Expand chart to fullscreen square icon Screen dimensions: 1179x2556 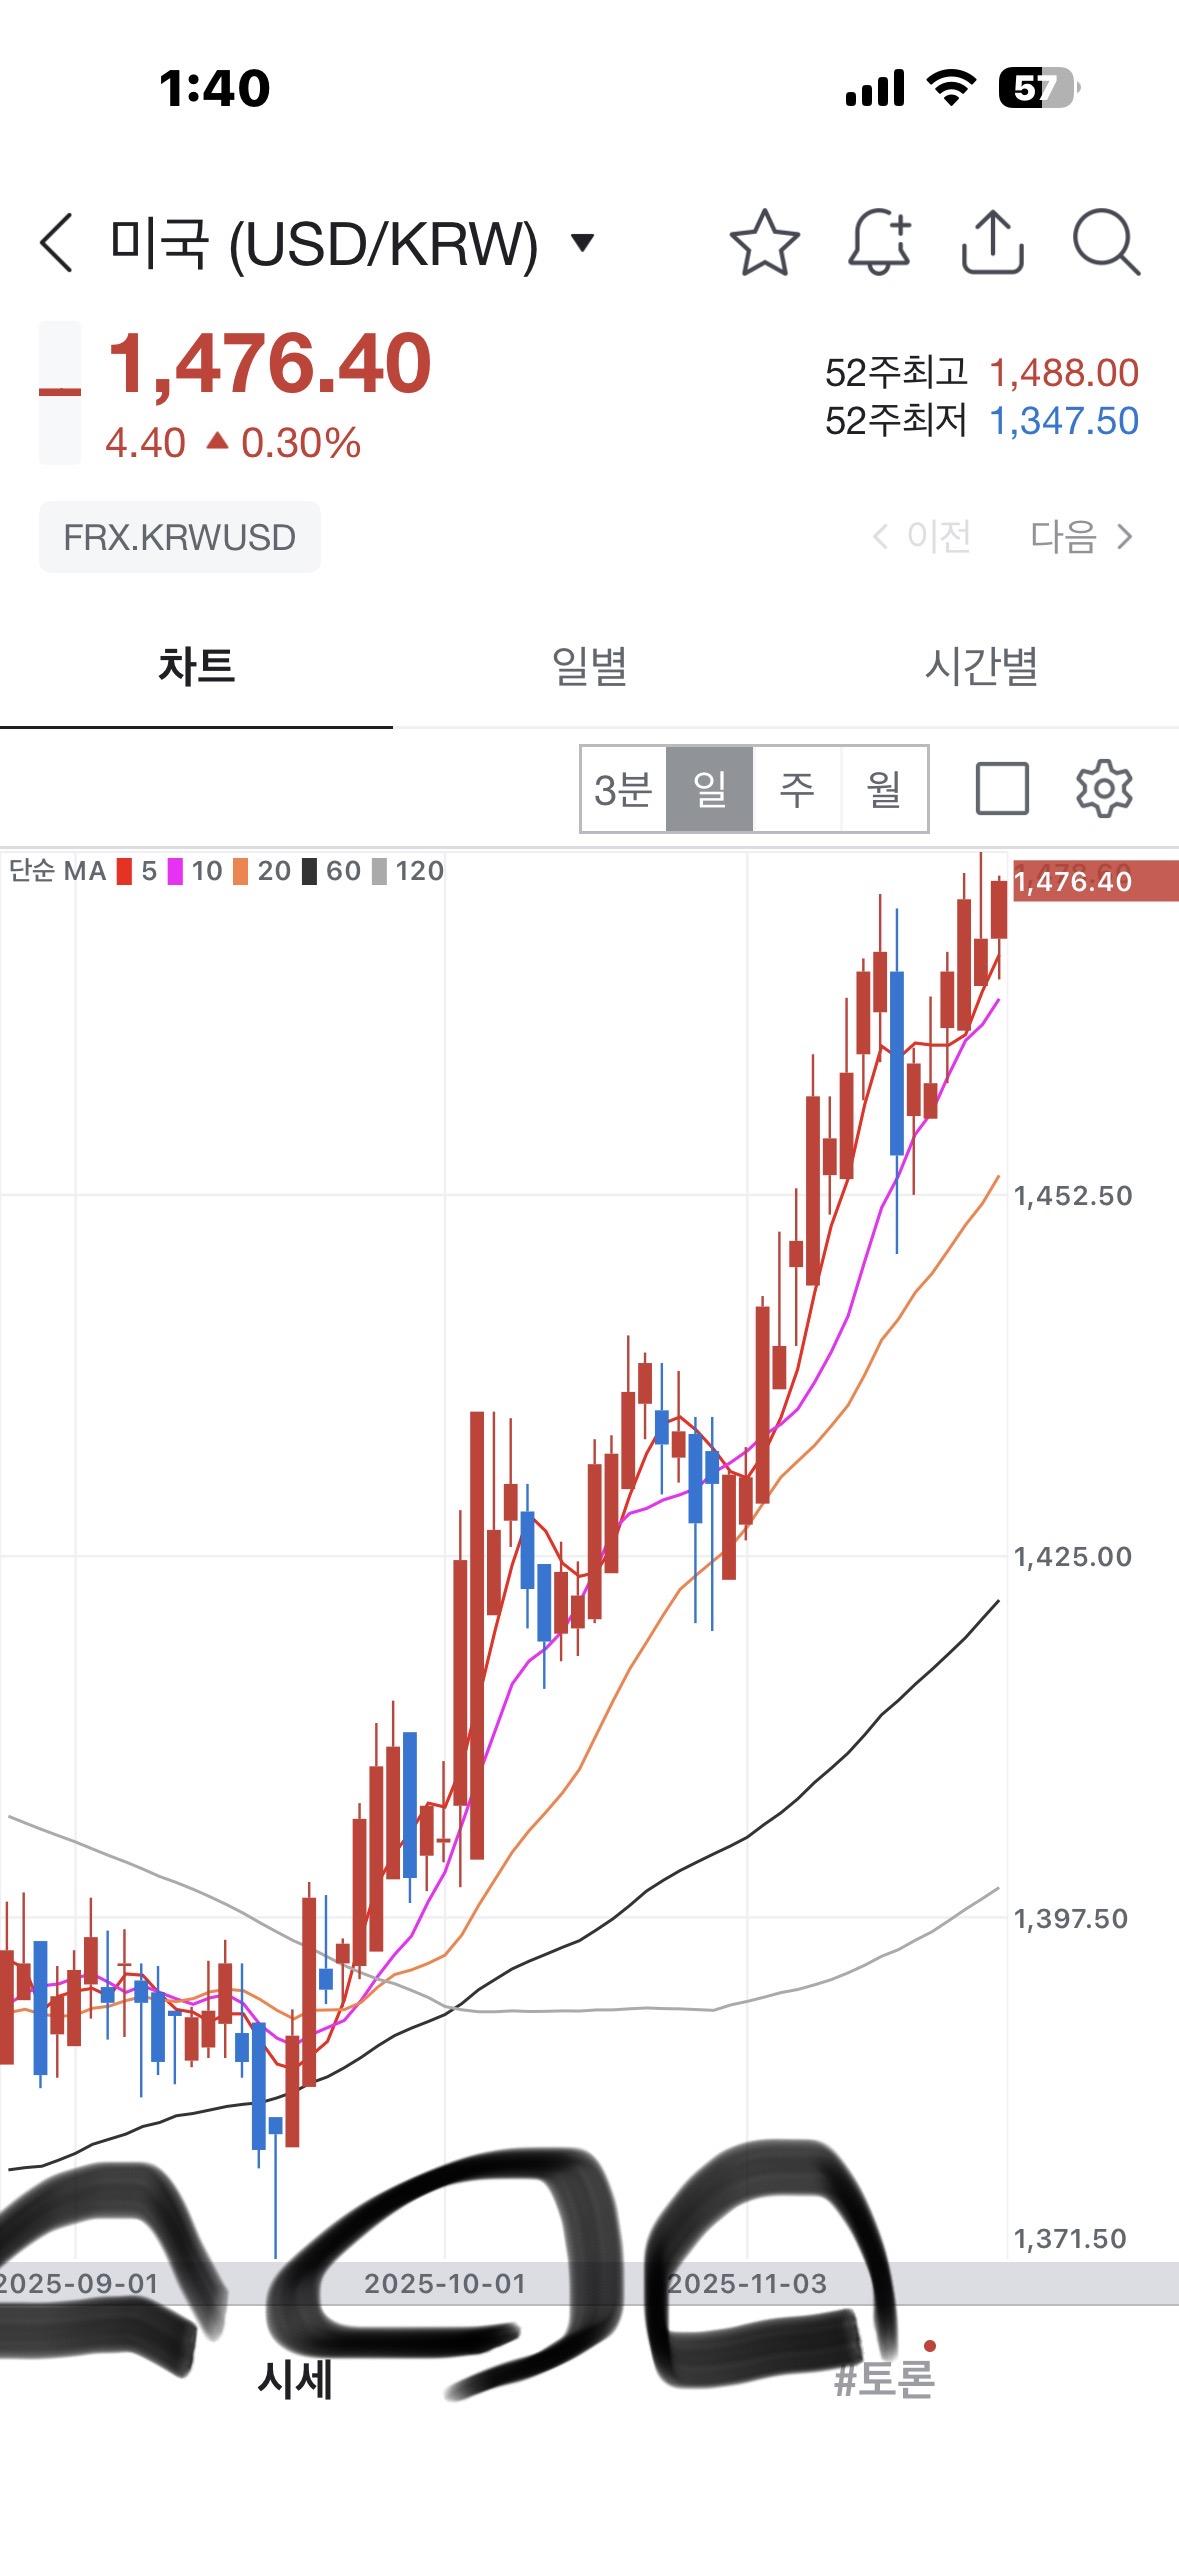1002,789
